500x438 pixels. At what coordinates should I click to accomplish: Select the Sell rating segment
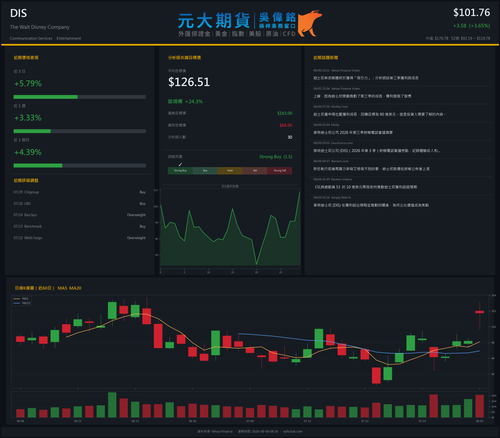255,171
